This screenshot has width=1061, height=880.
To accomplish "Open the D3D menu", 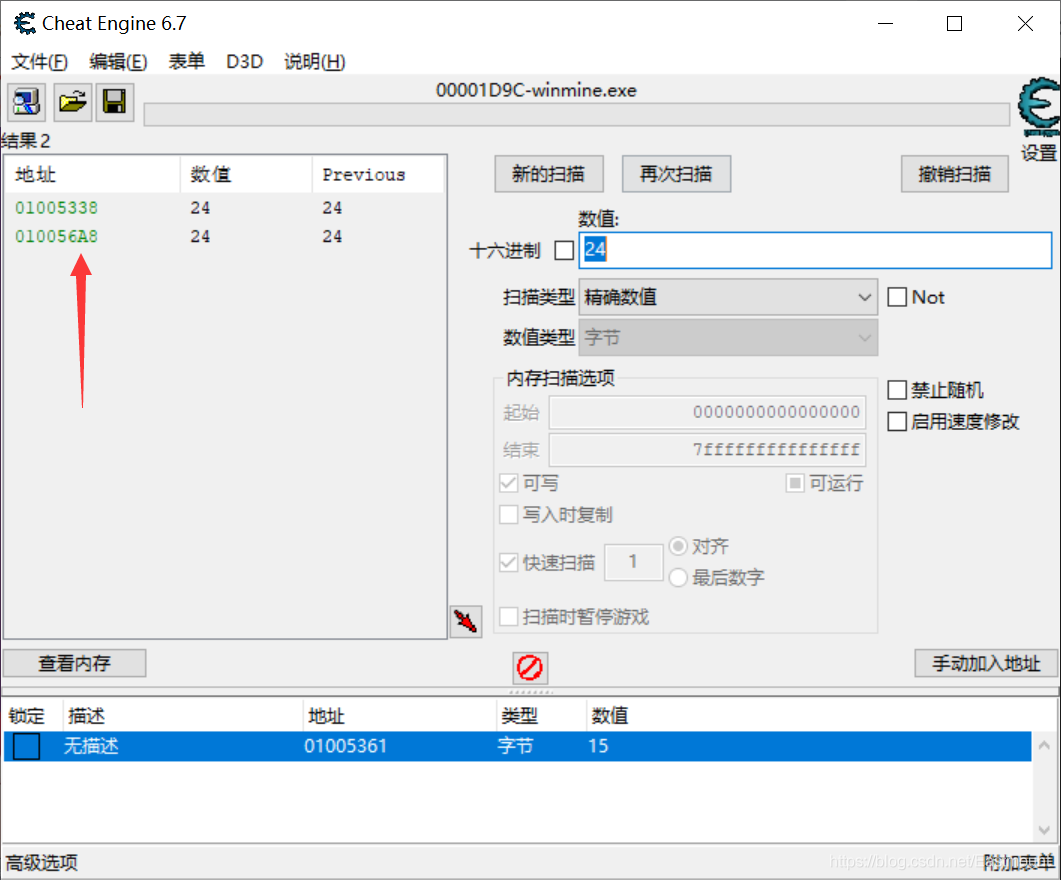I will (x=244, y=62).
